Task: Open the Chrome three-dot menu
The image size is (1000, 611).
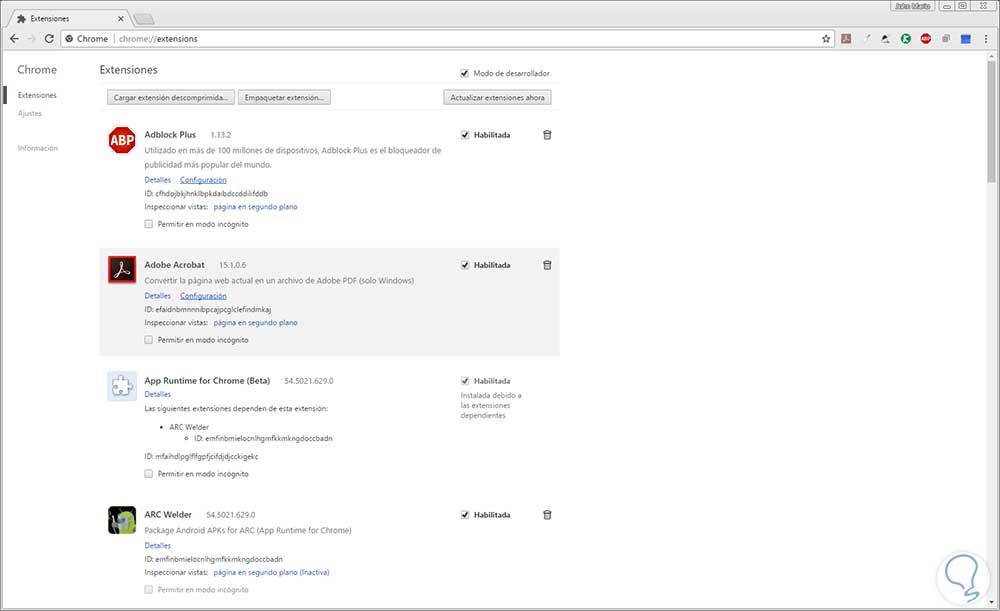Action: (x=985, y=39)
